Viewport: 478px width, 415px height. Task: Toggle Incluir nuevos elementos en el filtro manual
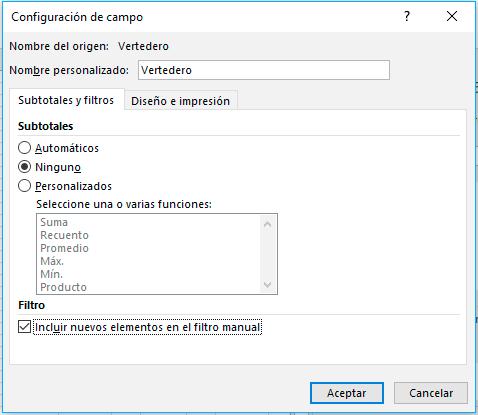(24, 327)
